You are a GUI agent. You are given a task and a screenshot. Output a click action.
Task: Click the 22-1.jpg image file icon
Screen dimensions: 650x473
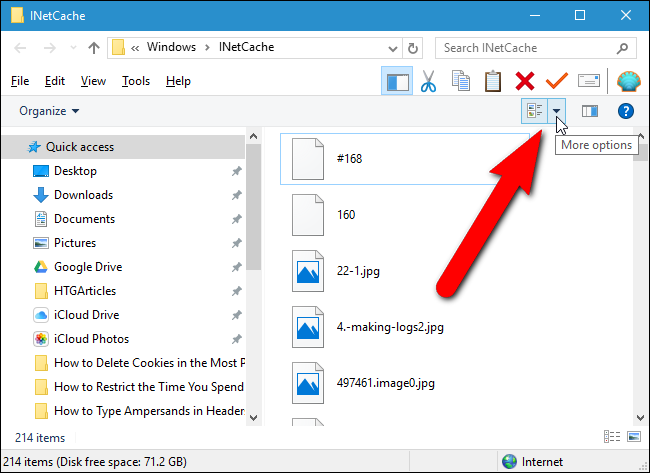[x=308, y=271]
